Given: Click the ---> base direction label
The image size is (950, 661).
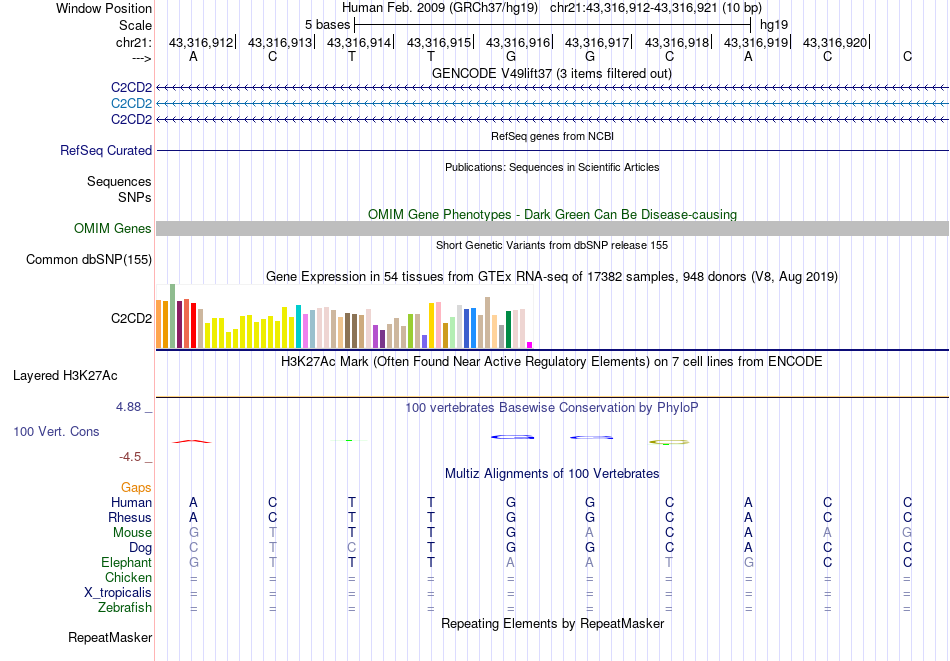Looking at the screenshot, I should (141, 58).
